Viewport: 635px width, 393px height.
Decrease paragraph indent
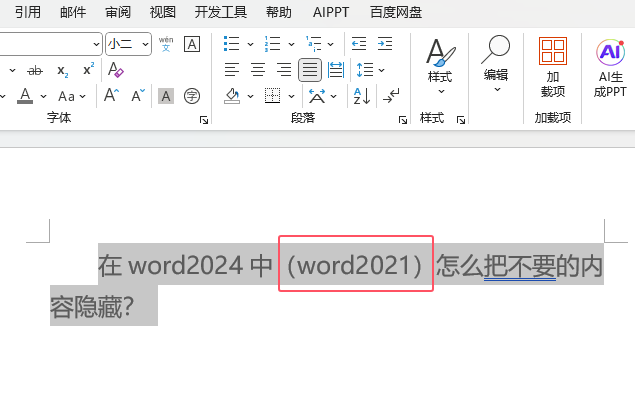(x=359, y=44)
